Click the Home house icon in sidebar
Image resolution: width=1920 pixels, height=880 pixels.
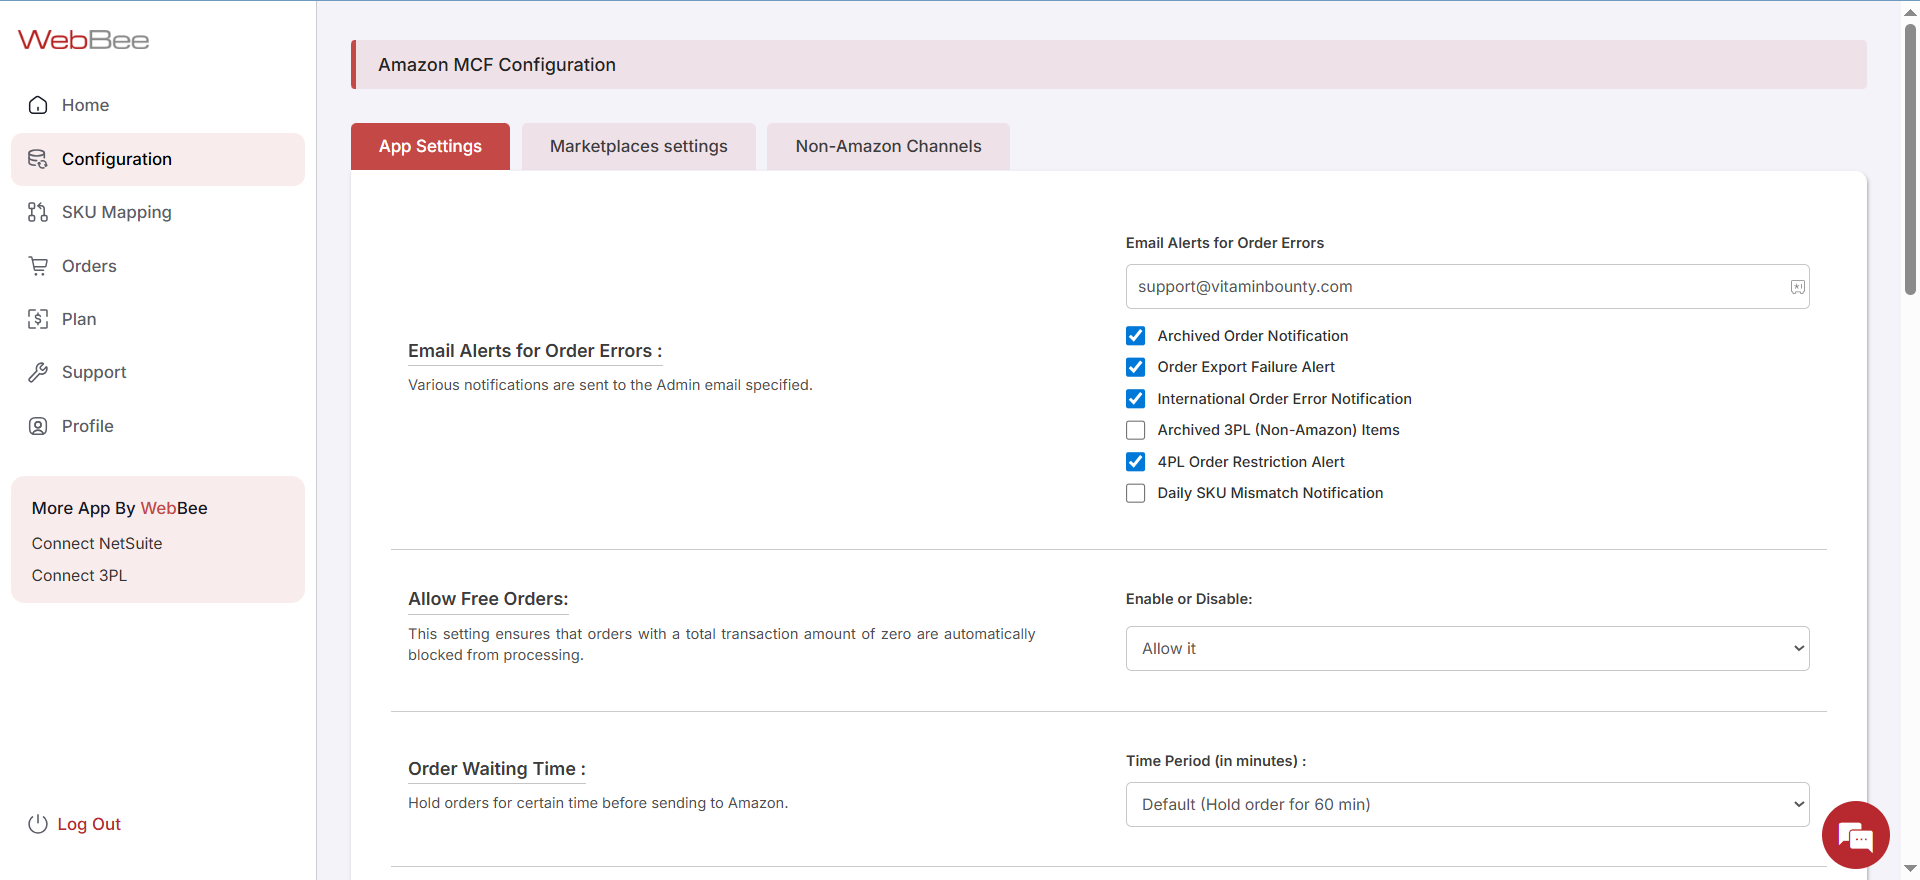[x=38, y=105]
